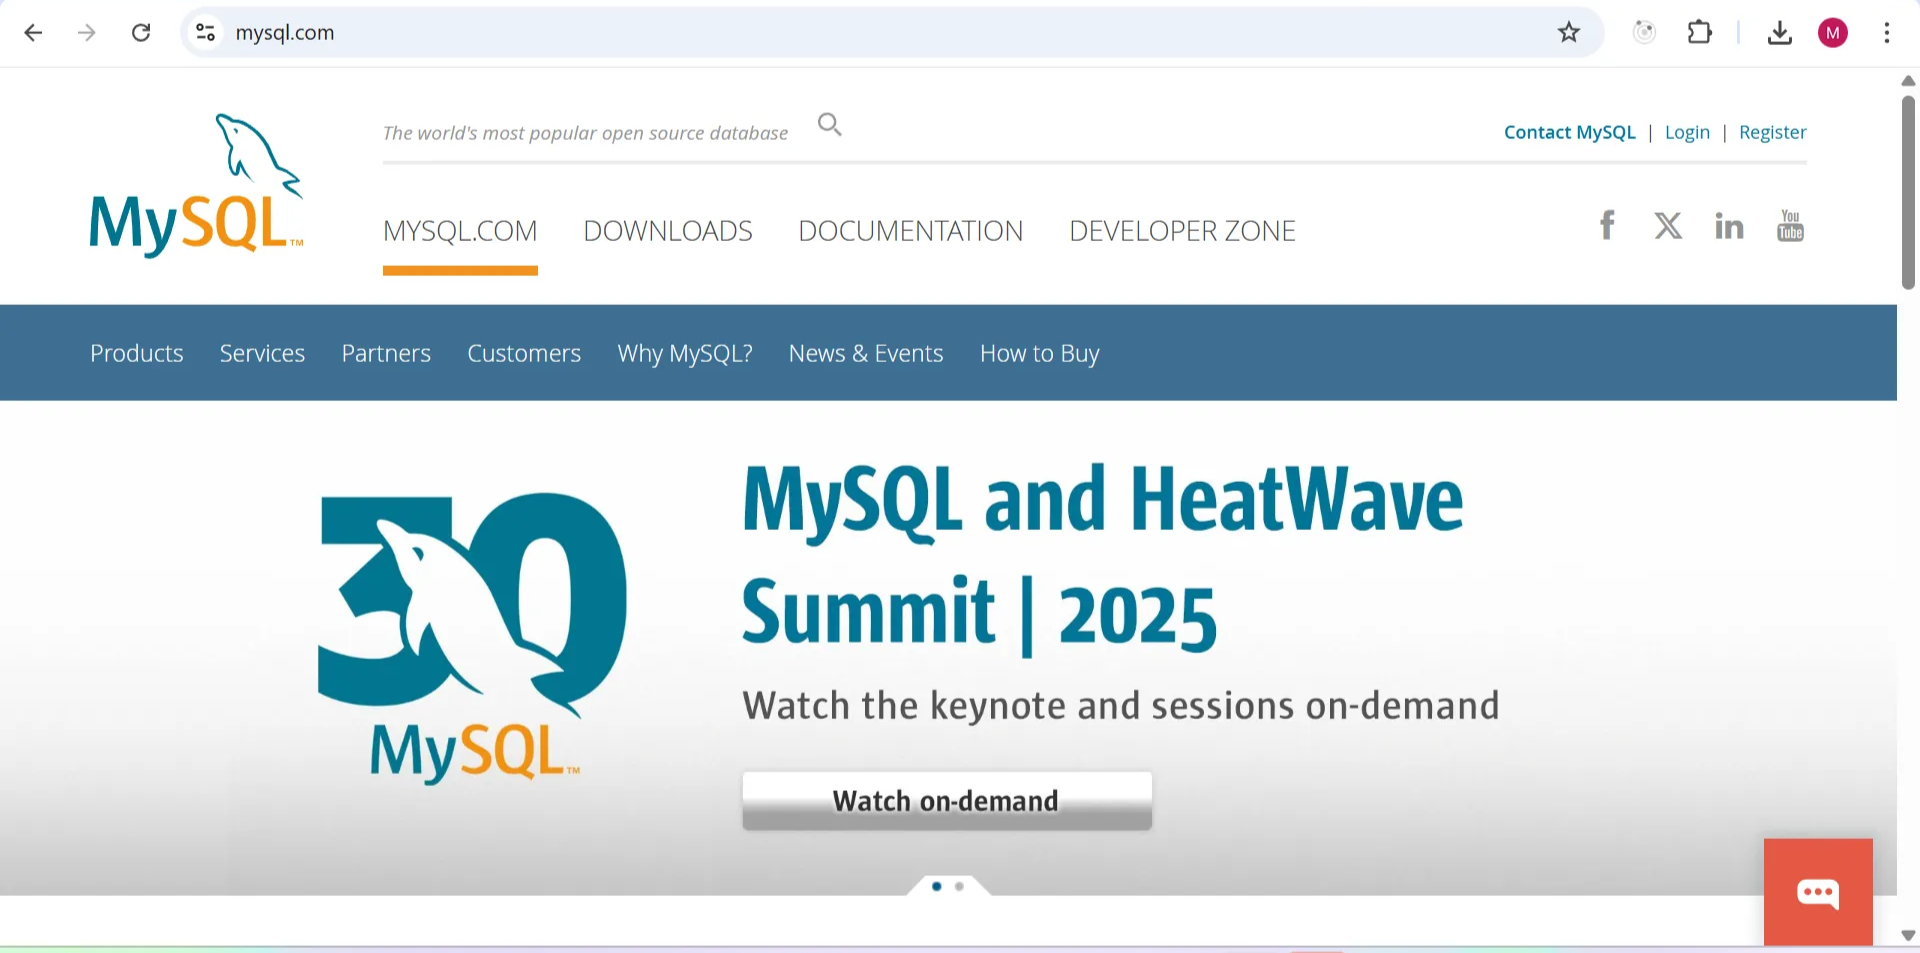Image resolution: width=1920 pixels, height=953 pixels.
Task: Click the Register link
Action: click(1772, 132)
